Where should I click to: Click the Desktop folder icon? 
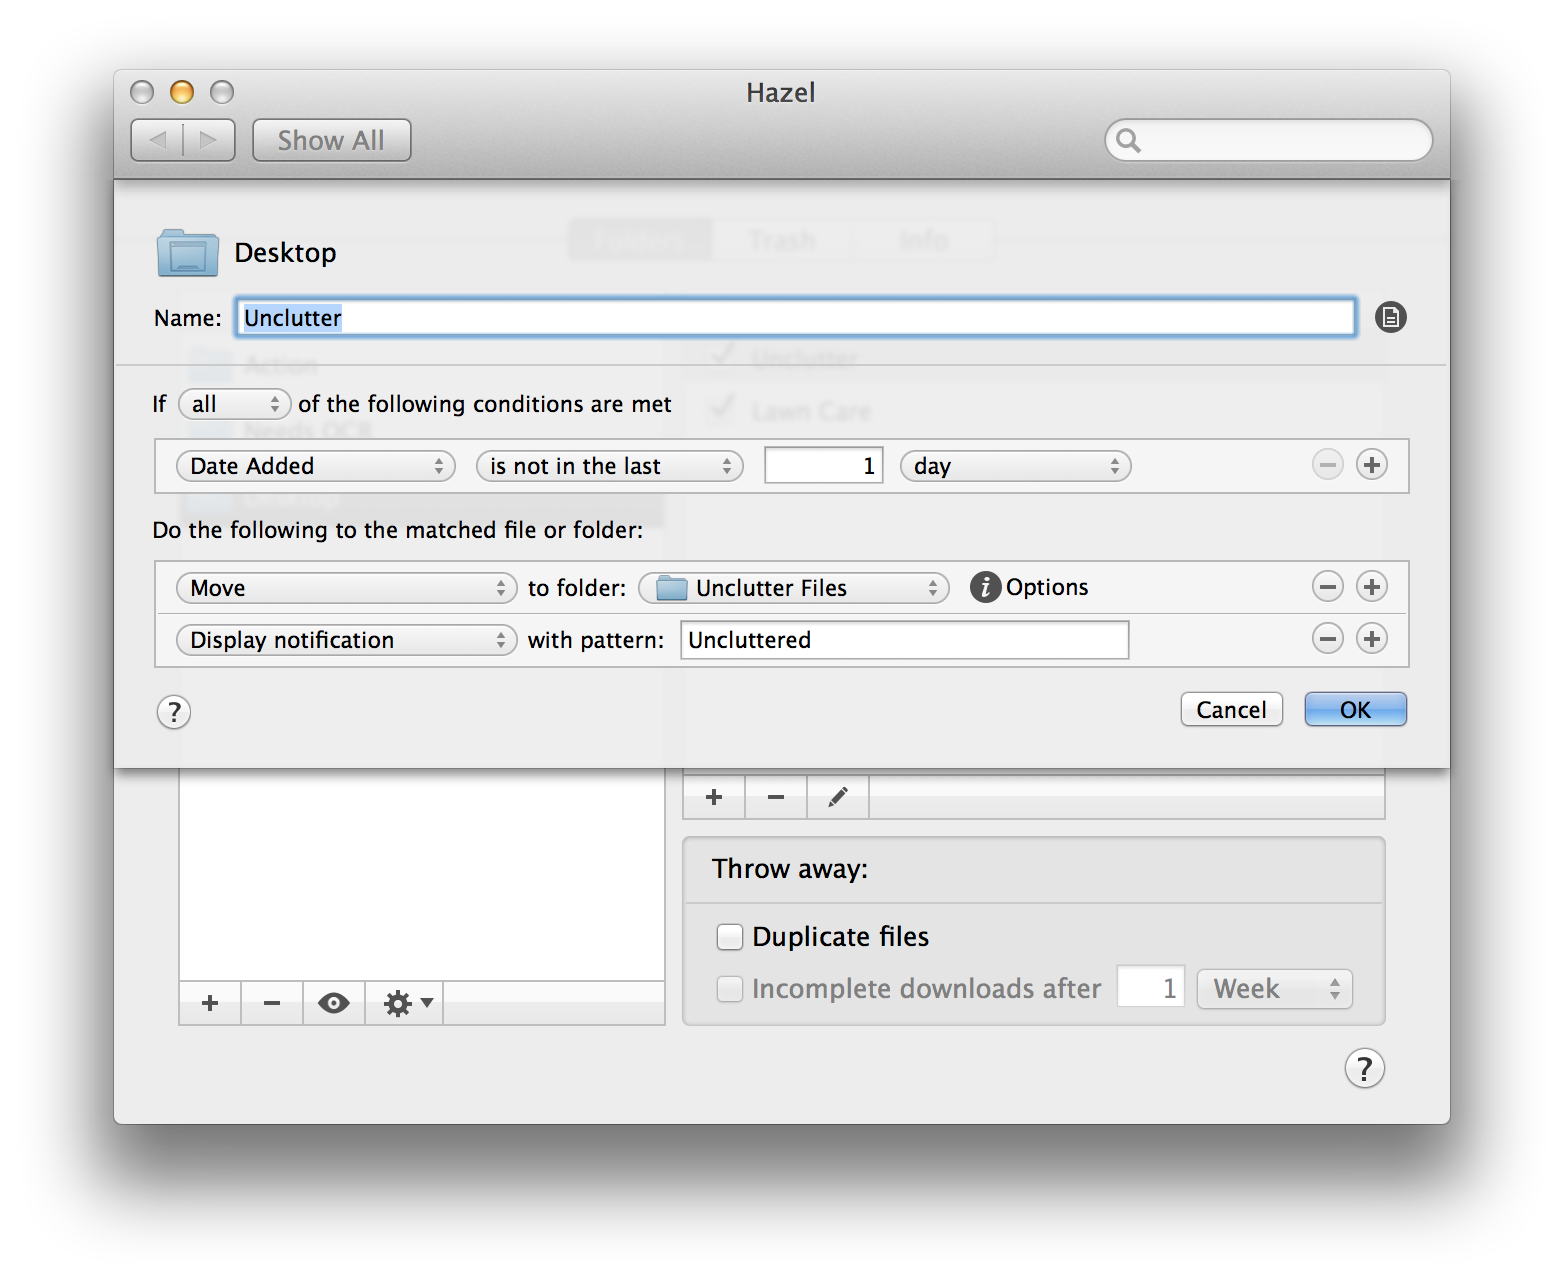[x=188, y=253]
